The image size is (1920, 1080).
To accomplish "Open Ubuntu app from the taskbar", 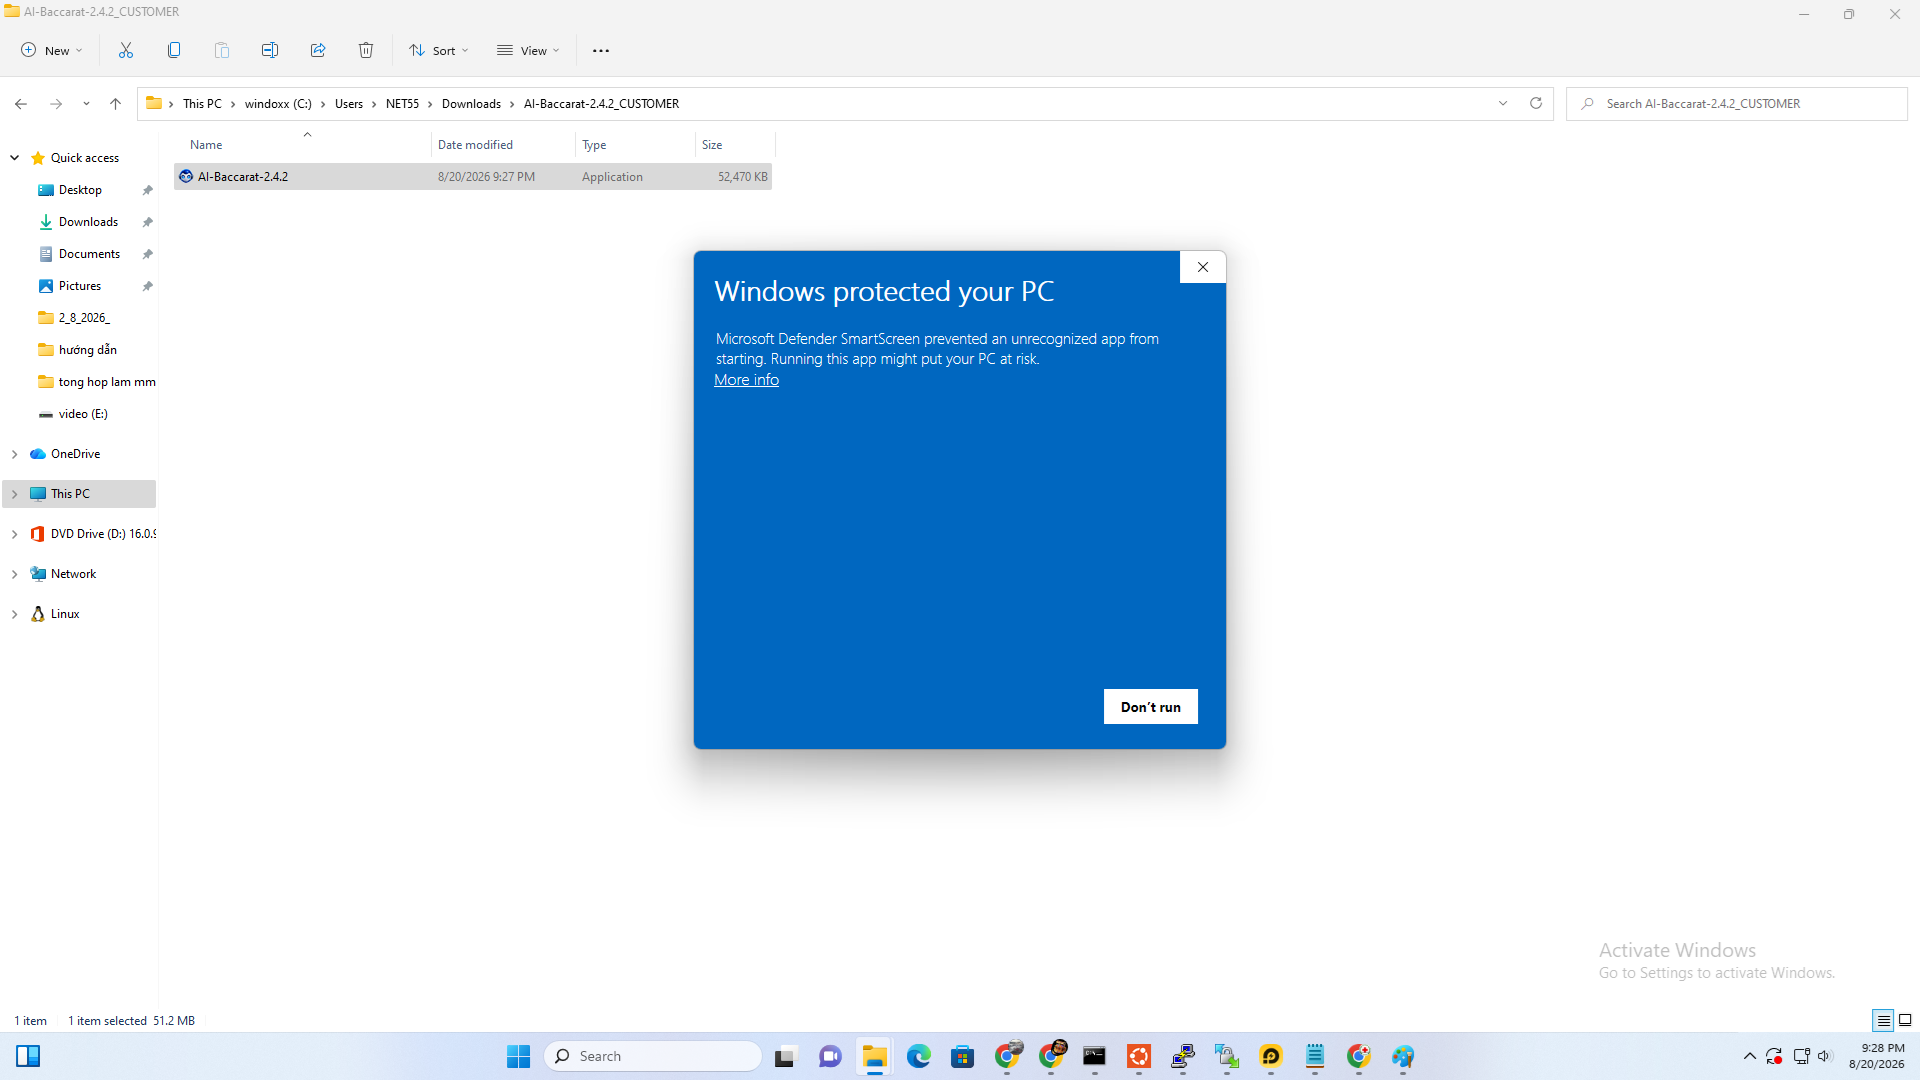I will click(1139, 1056).
